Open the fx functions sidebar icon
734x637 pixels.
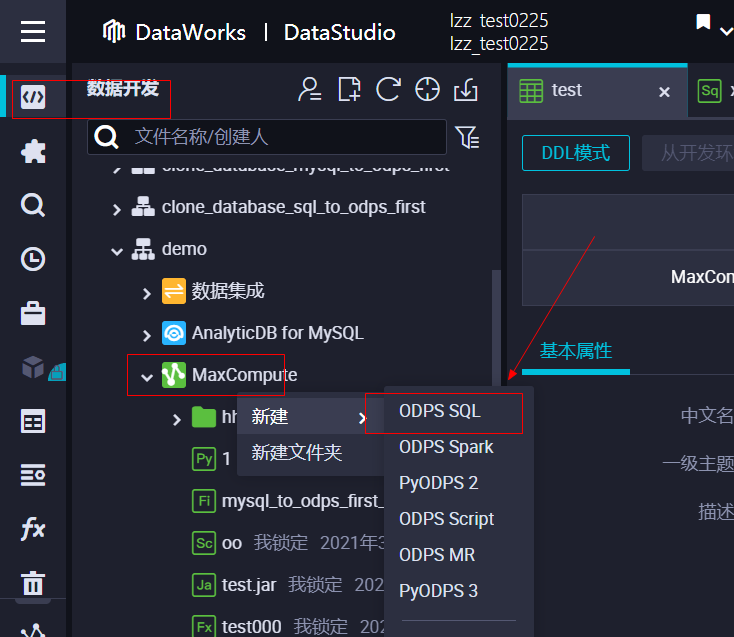33,529
